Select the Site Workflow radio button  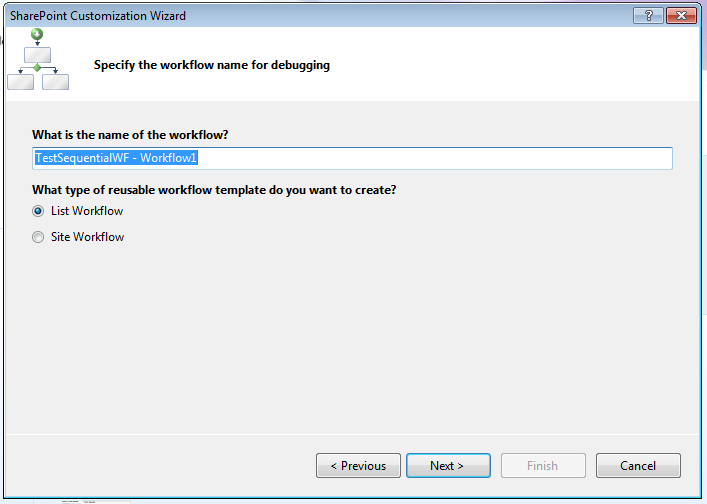coord(39,237)
